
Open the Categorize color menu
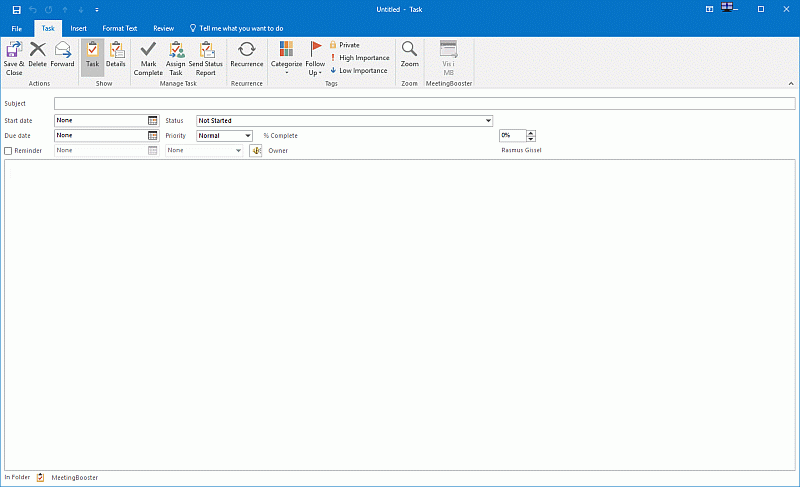coord(286,59)
